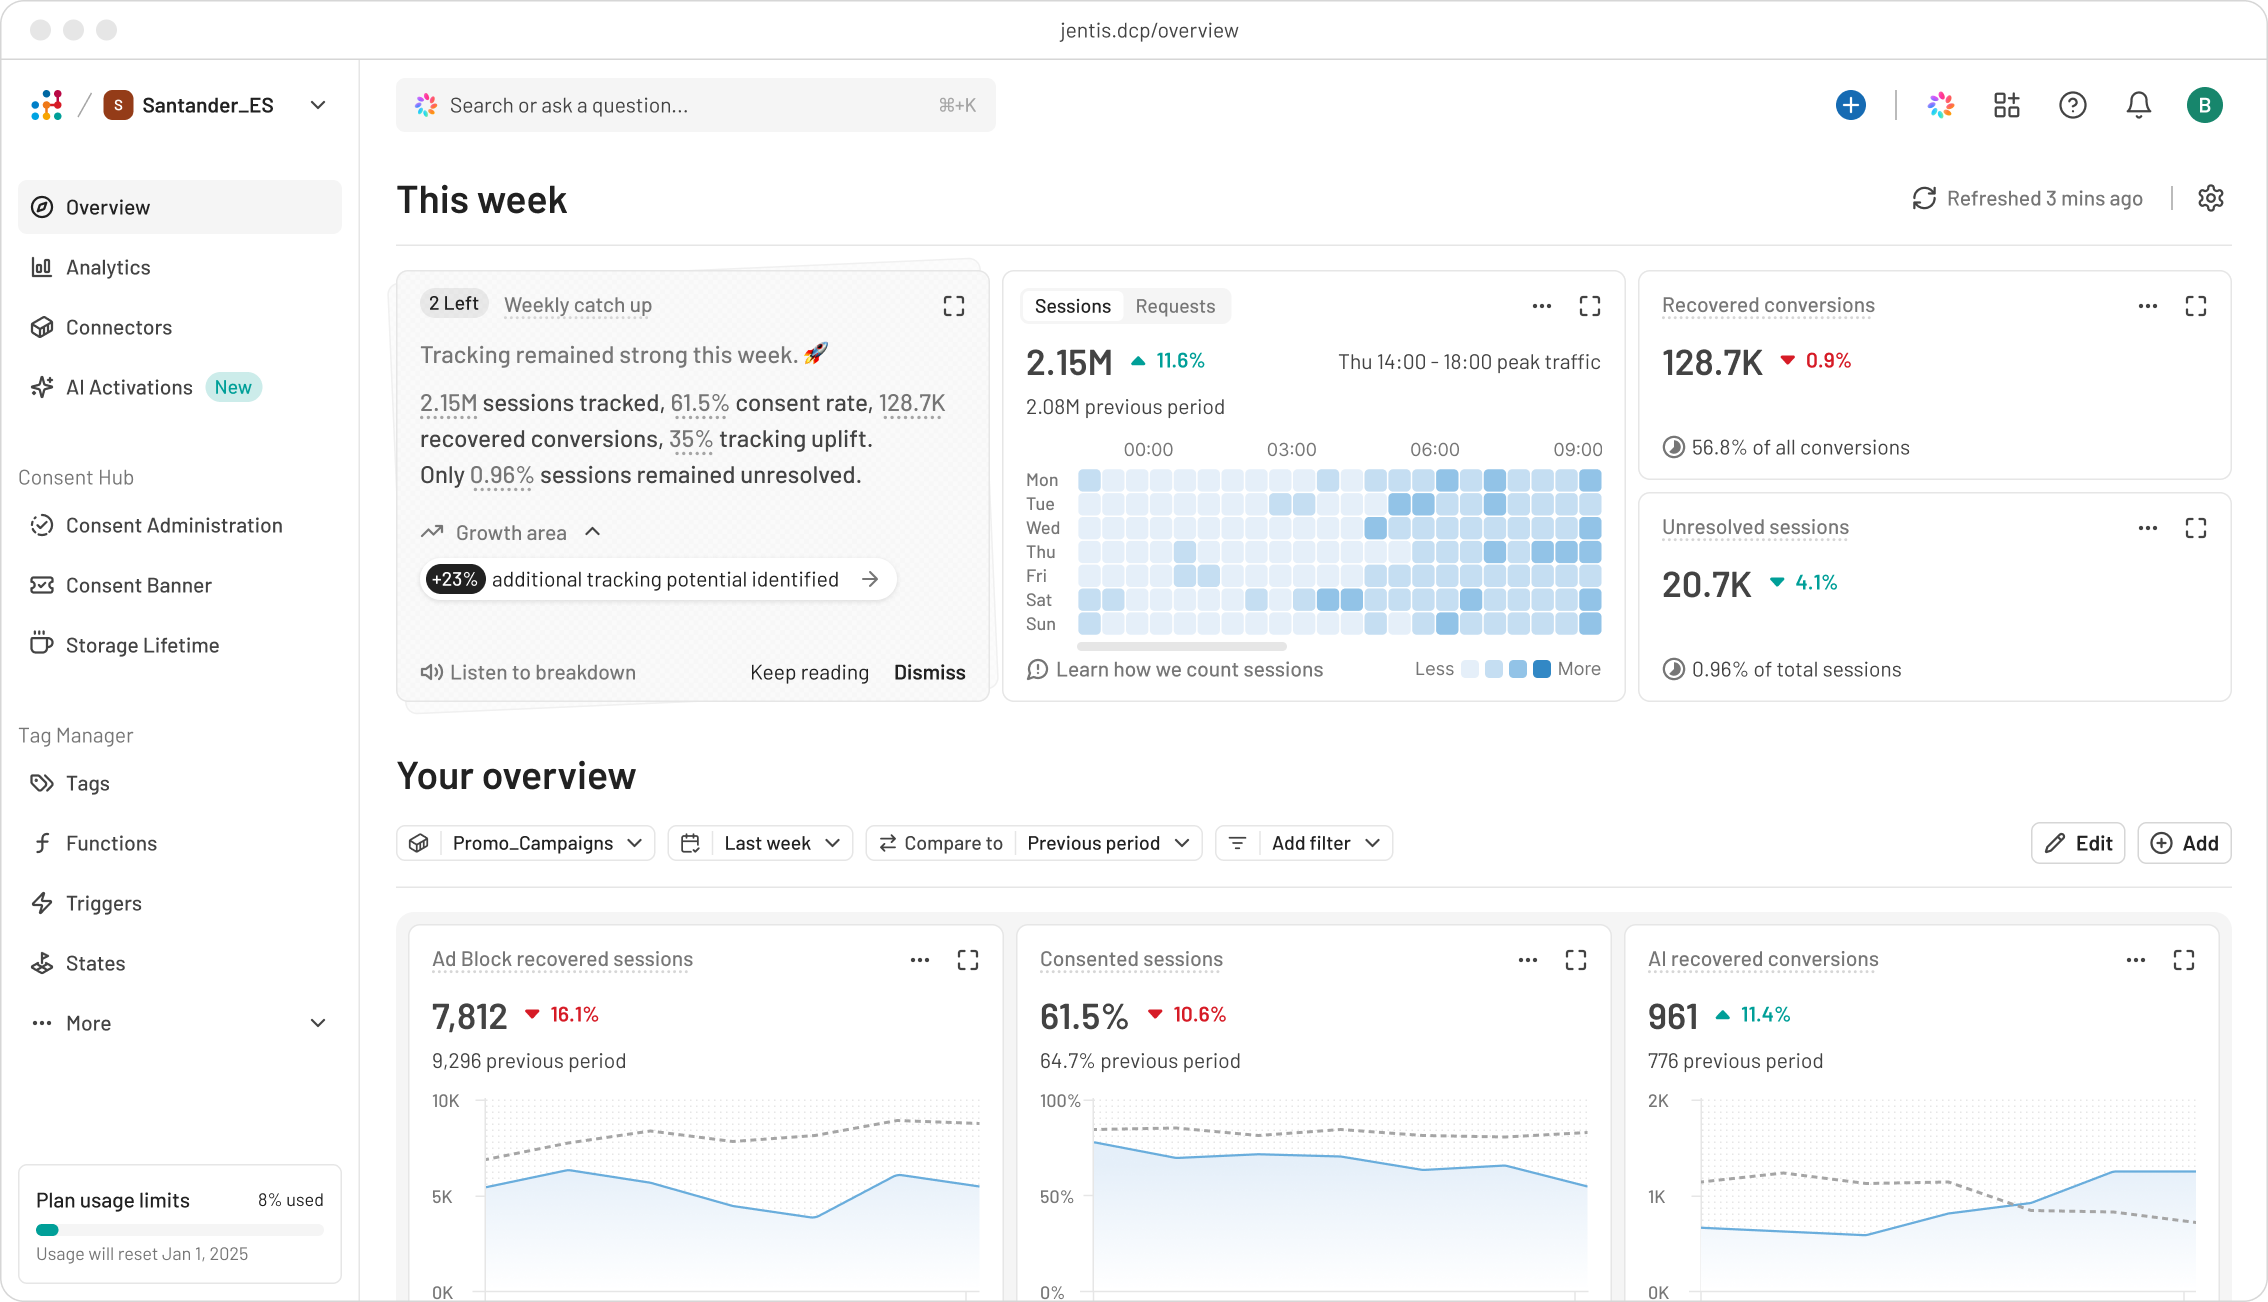Go to Overview in sidebar
Viewport: 2268px width, 1302px height.
click(x=180, y=207)
